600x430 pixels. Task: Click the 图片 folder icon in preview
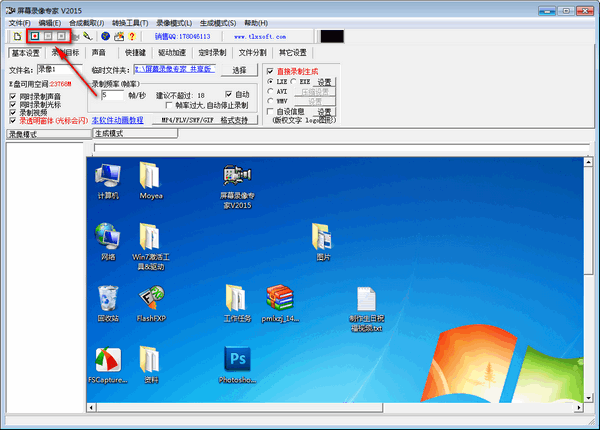pyautogui.click(x=323, y=242)
